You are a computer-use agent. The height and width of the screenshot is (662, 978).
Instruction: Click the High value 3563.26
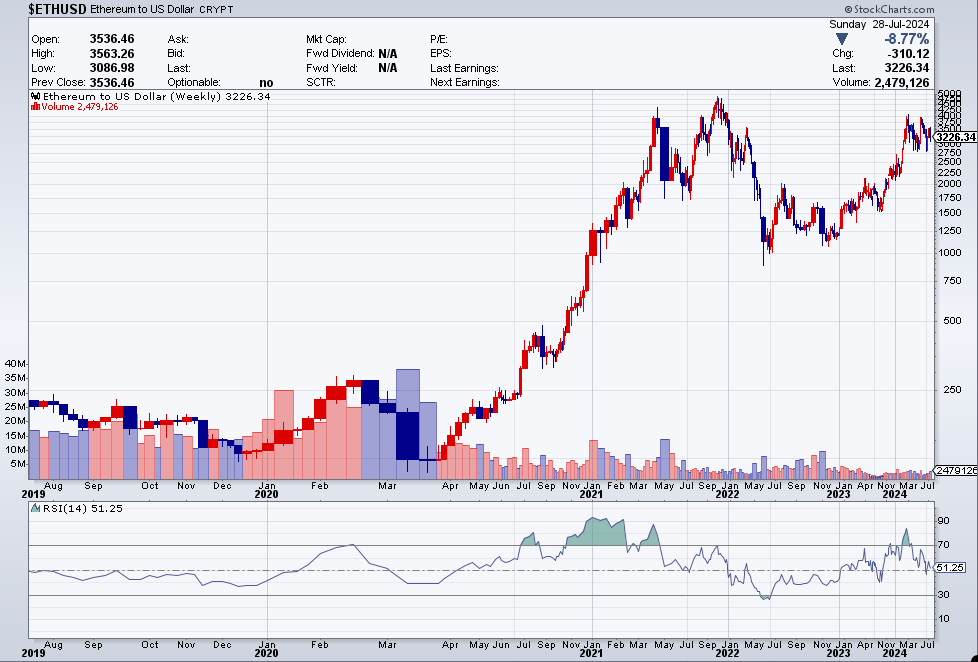pos(112,54)
